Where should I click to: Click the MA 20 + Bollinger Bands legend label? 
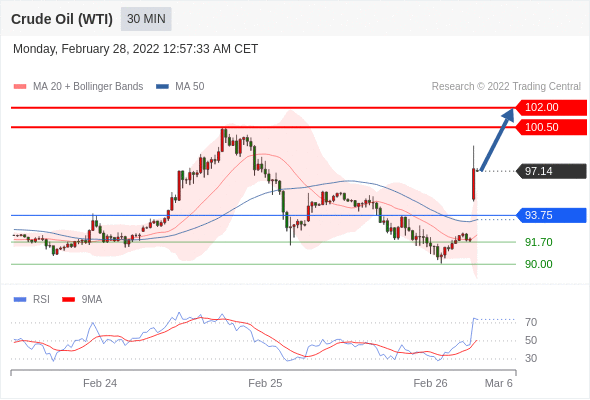point(88,87)
